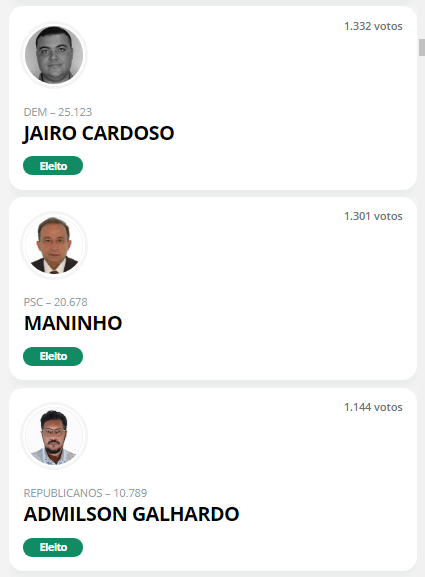
Task: Click the 1.301 votos count
Action: click(x=373, y=216)
